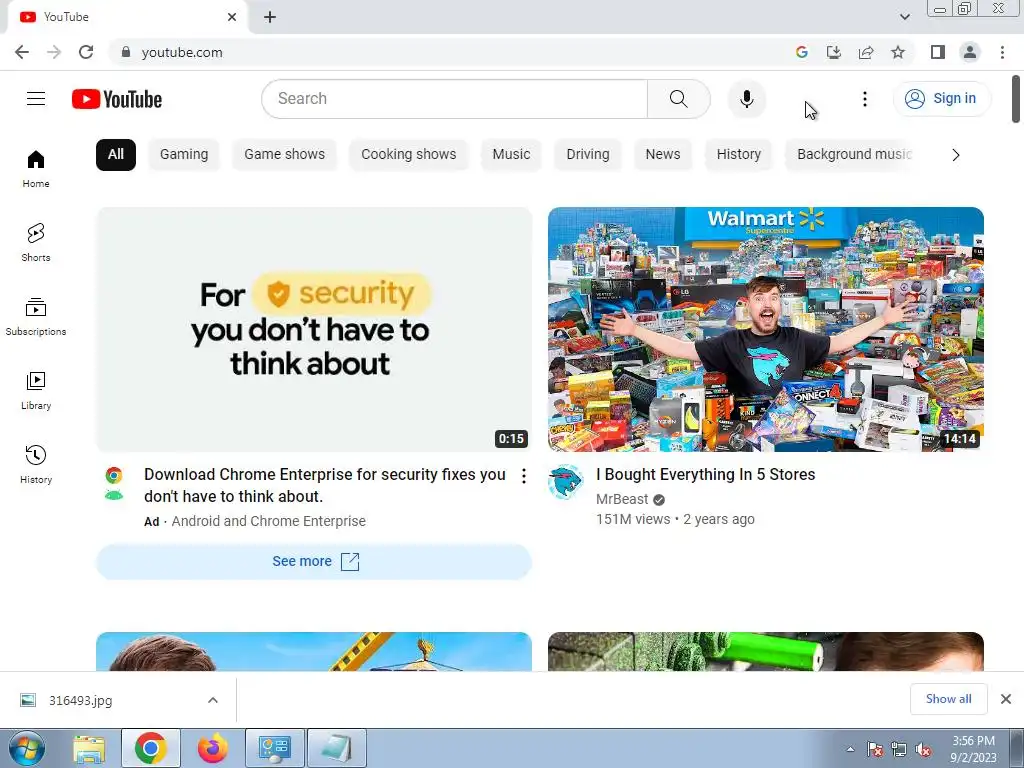The width and height of the screenshot is (1024, 768).
Task: Go back with browser back arrow
Action: tap(22, 52)
